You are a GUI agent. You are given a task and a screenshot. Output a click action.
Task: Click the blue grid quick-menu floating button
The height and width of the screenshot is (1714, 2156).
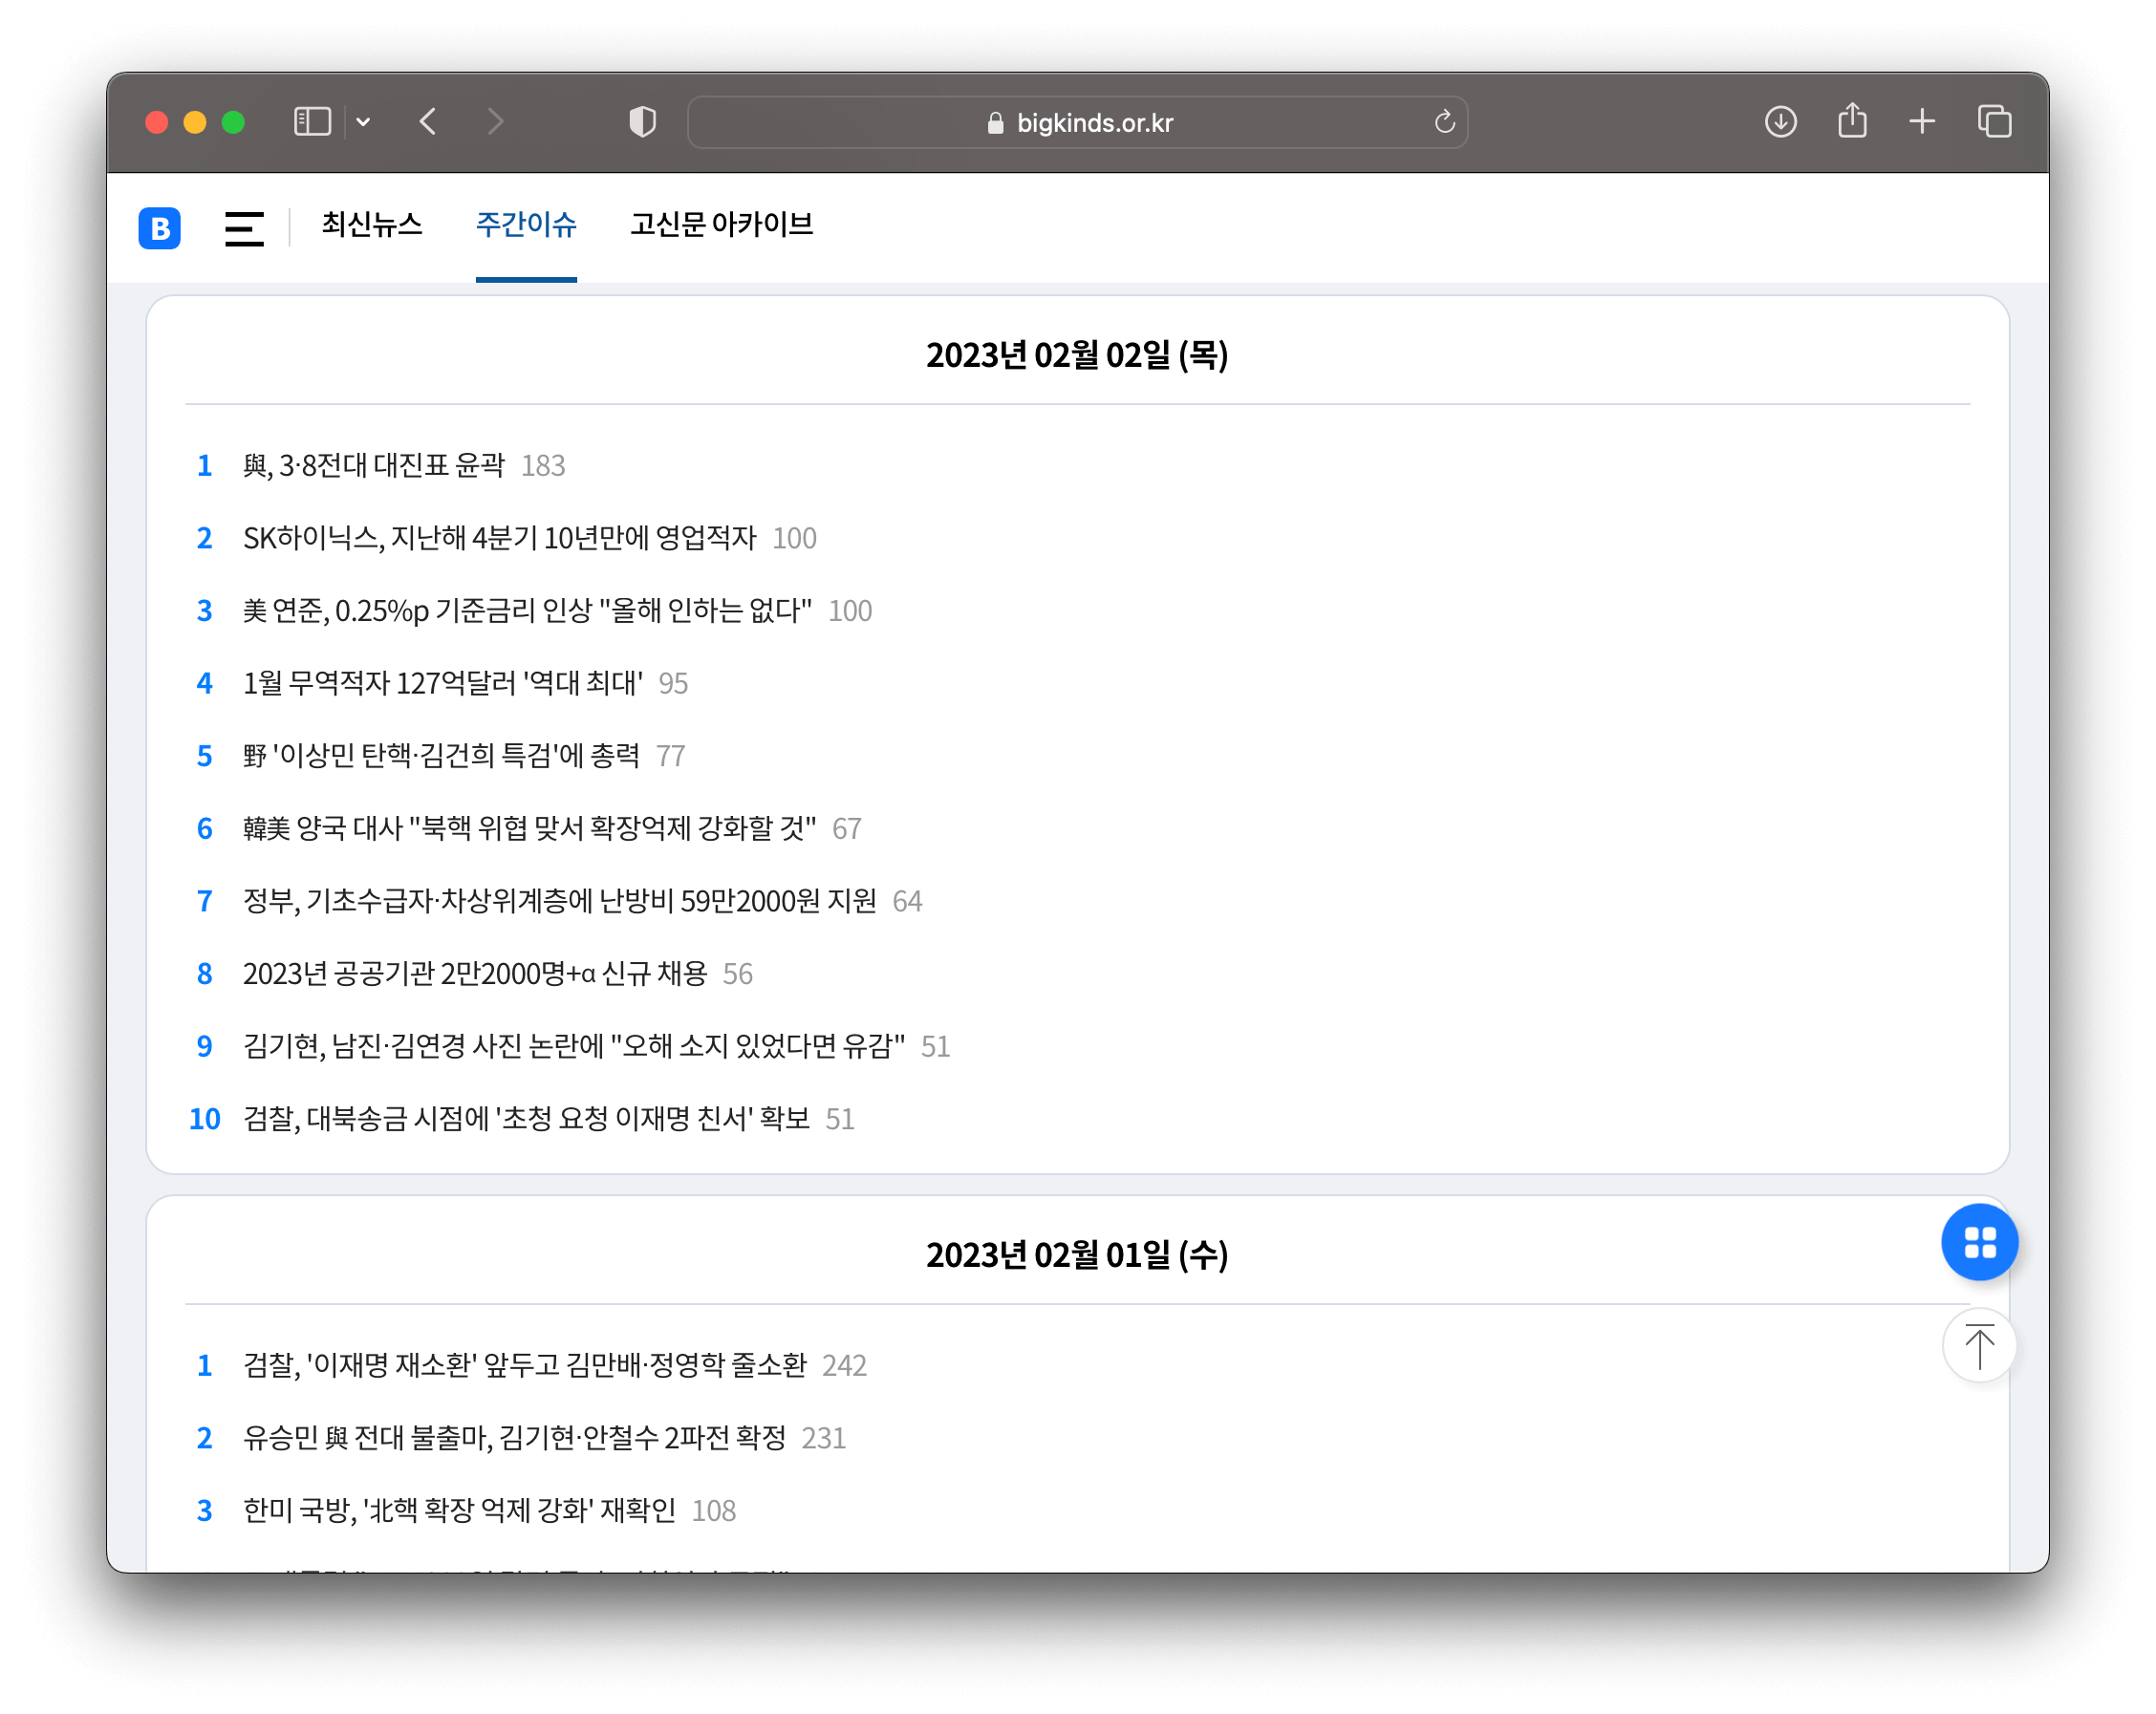(x=1978, y=1242)
